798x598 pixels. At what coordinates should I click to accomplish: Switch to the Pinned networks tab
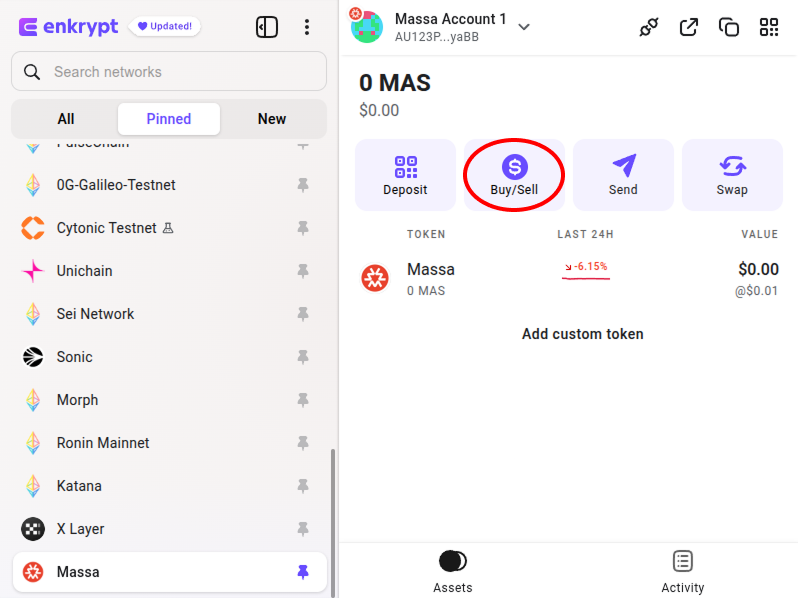[169, 119]
